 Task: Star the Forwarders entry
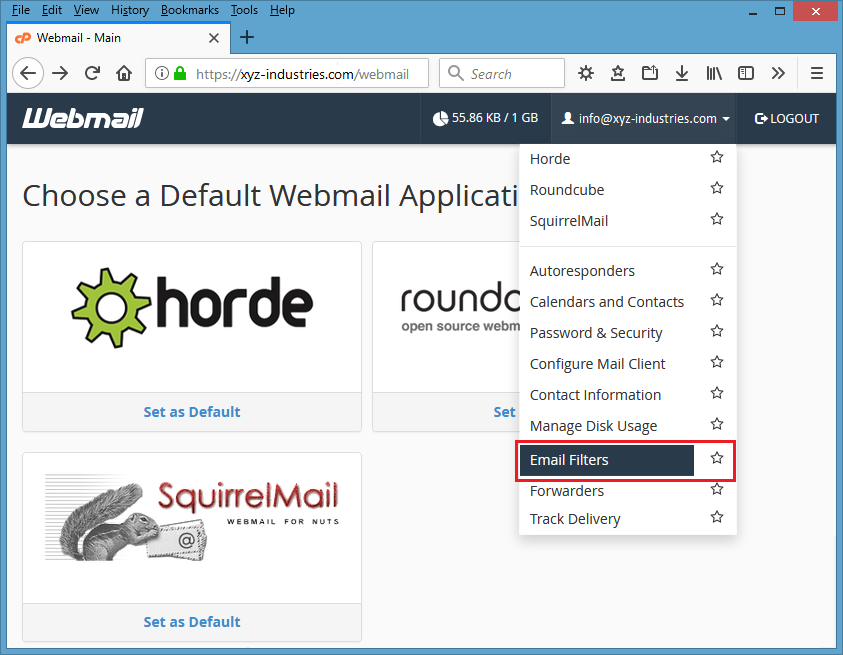(x=717, y=489)
